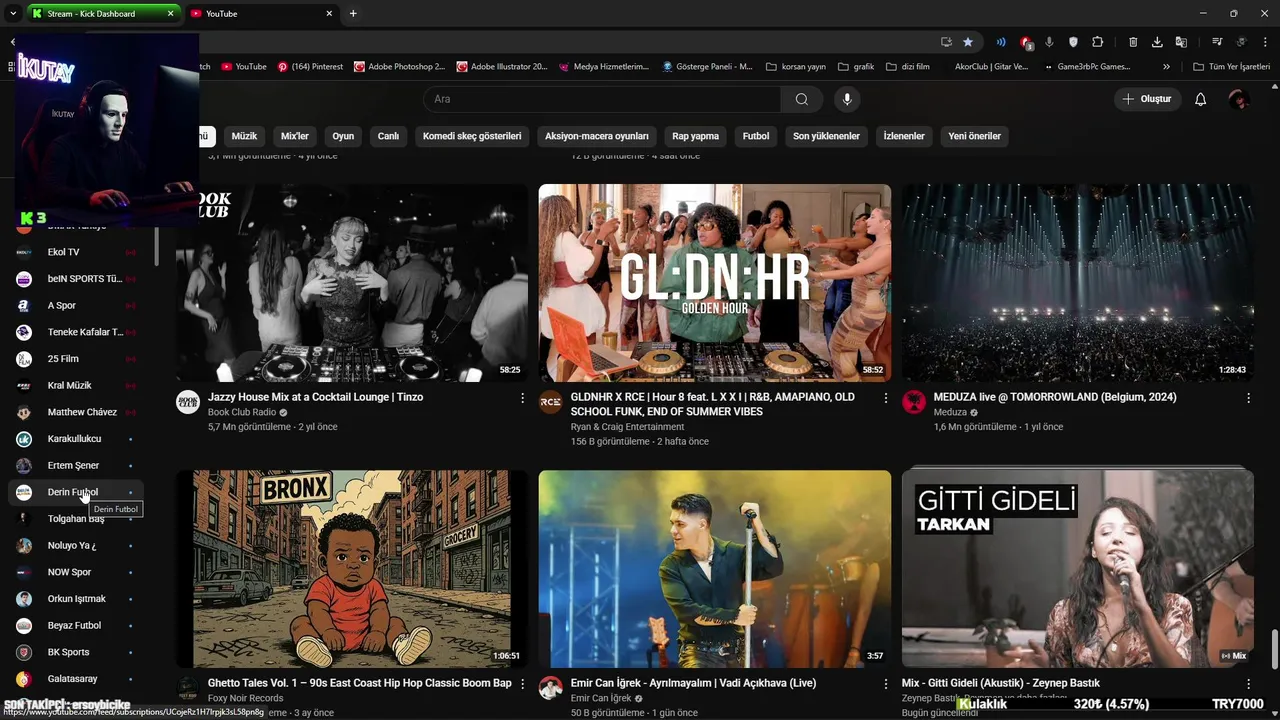1280x720 pixels.
Task: Open options for GLDNHR X RCE video
Action: click(885, 398)
